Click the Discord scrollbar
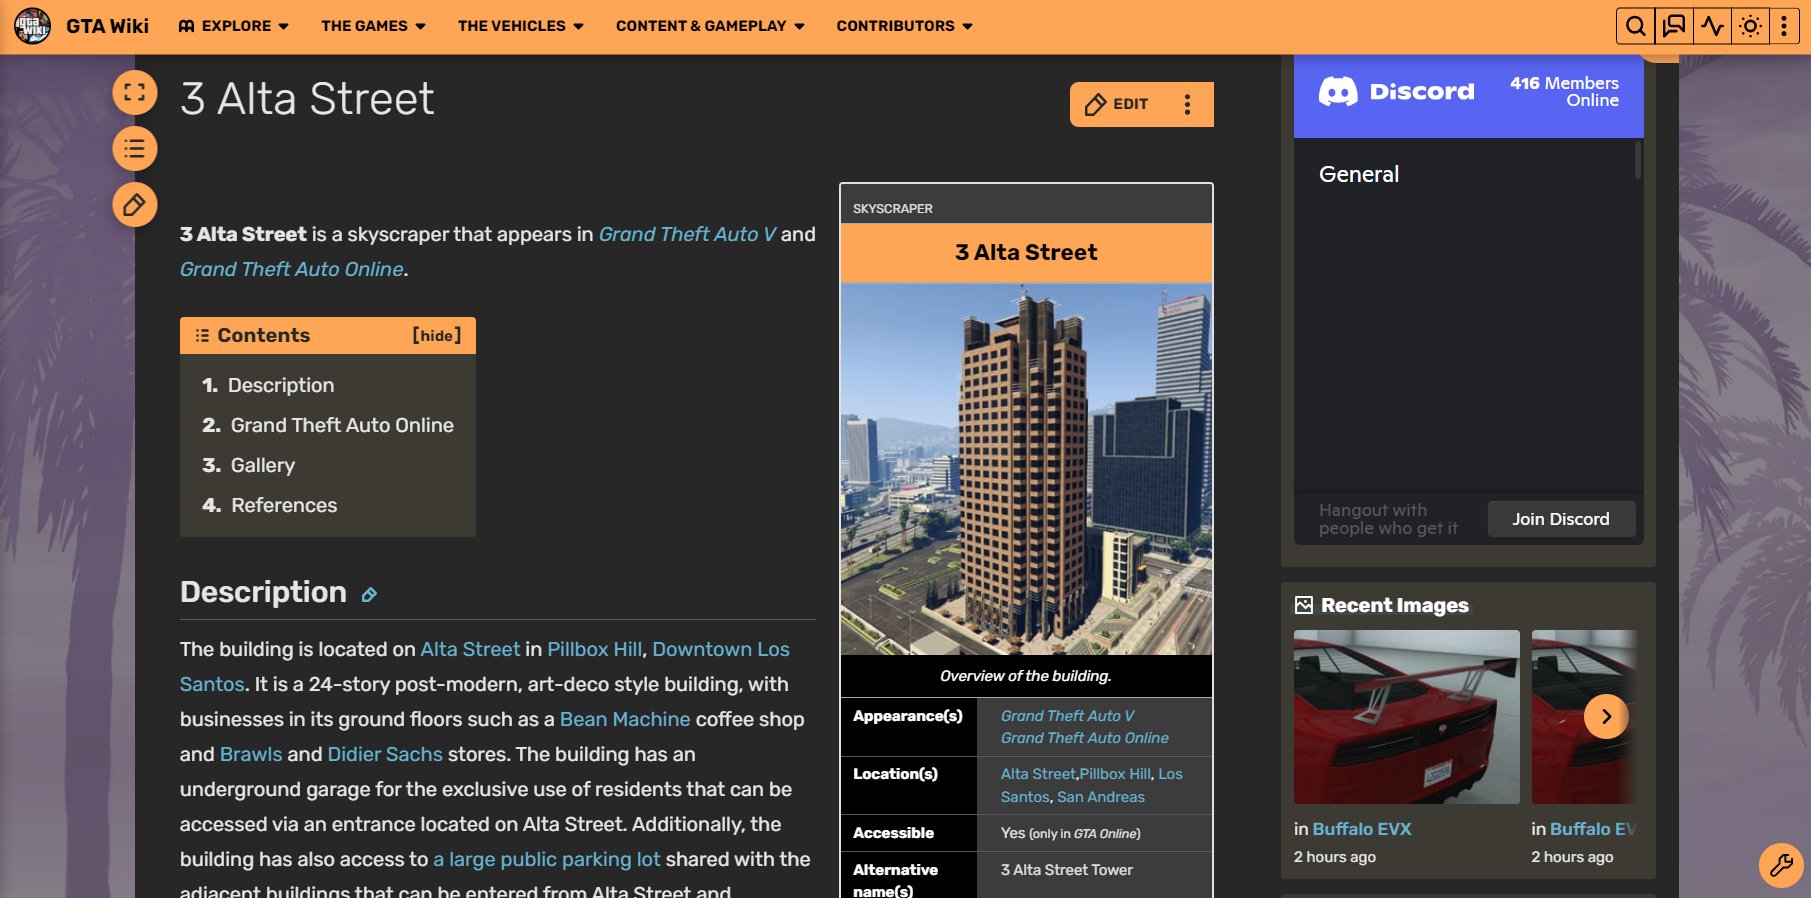 point(1637,160)
